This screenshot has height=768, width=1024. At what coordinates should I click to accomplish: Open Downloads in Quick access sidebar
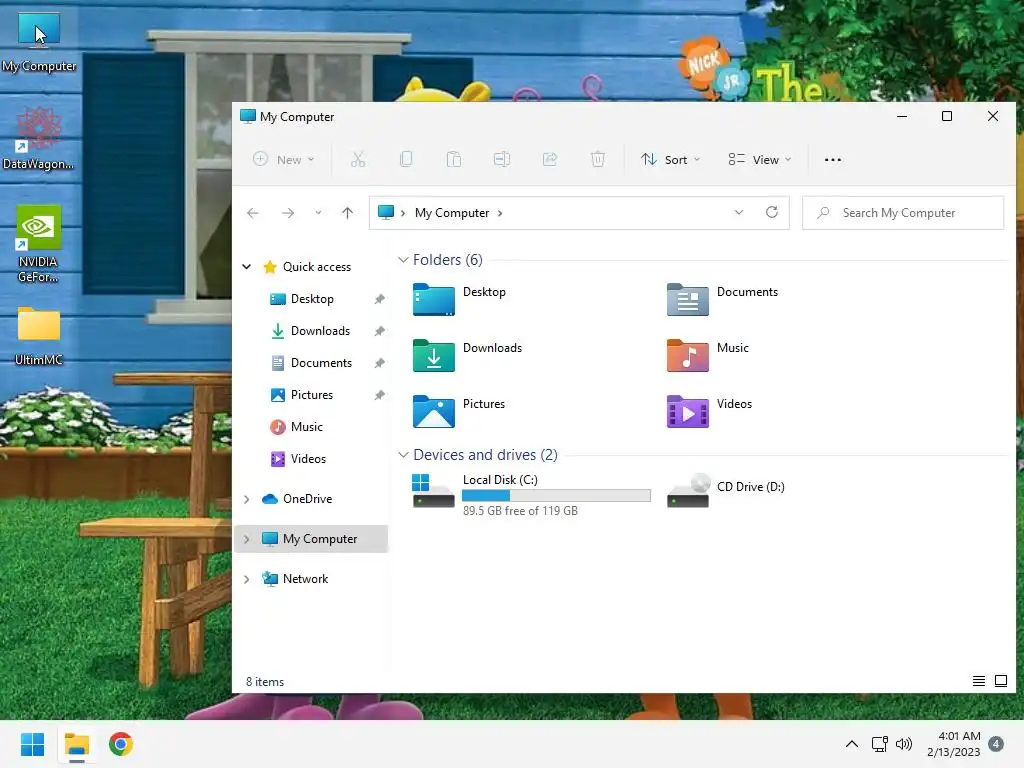[311, 330]
